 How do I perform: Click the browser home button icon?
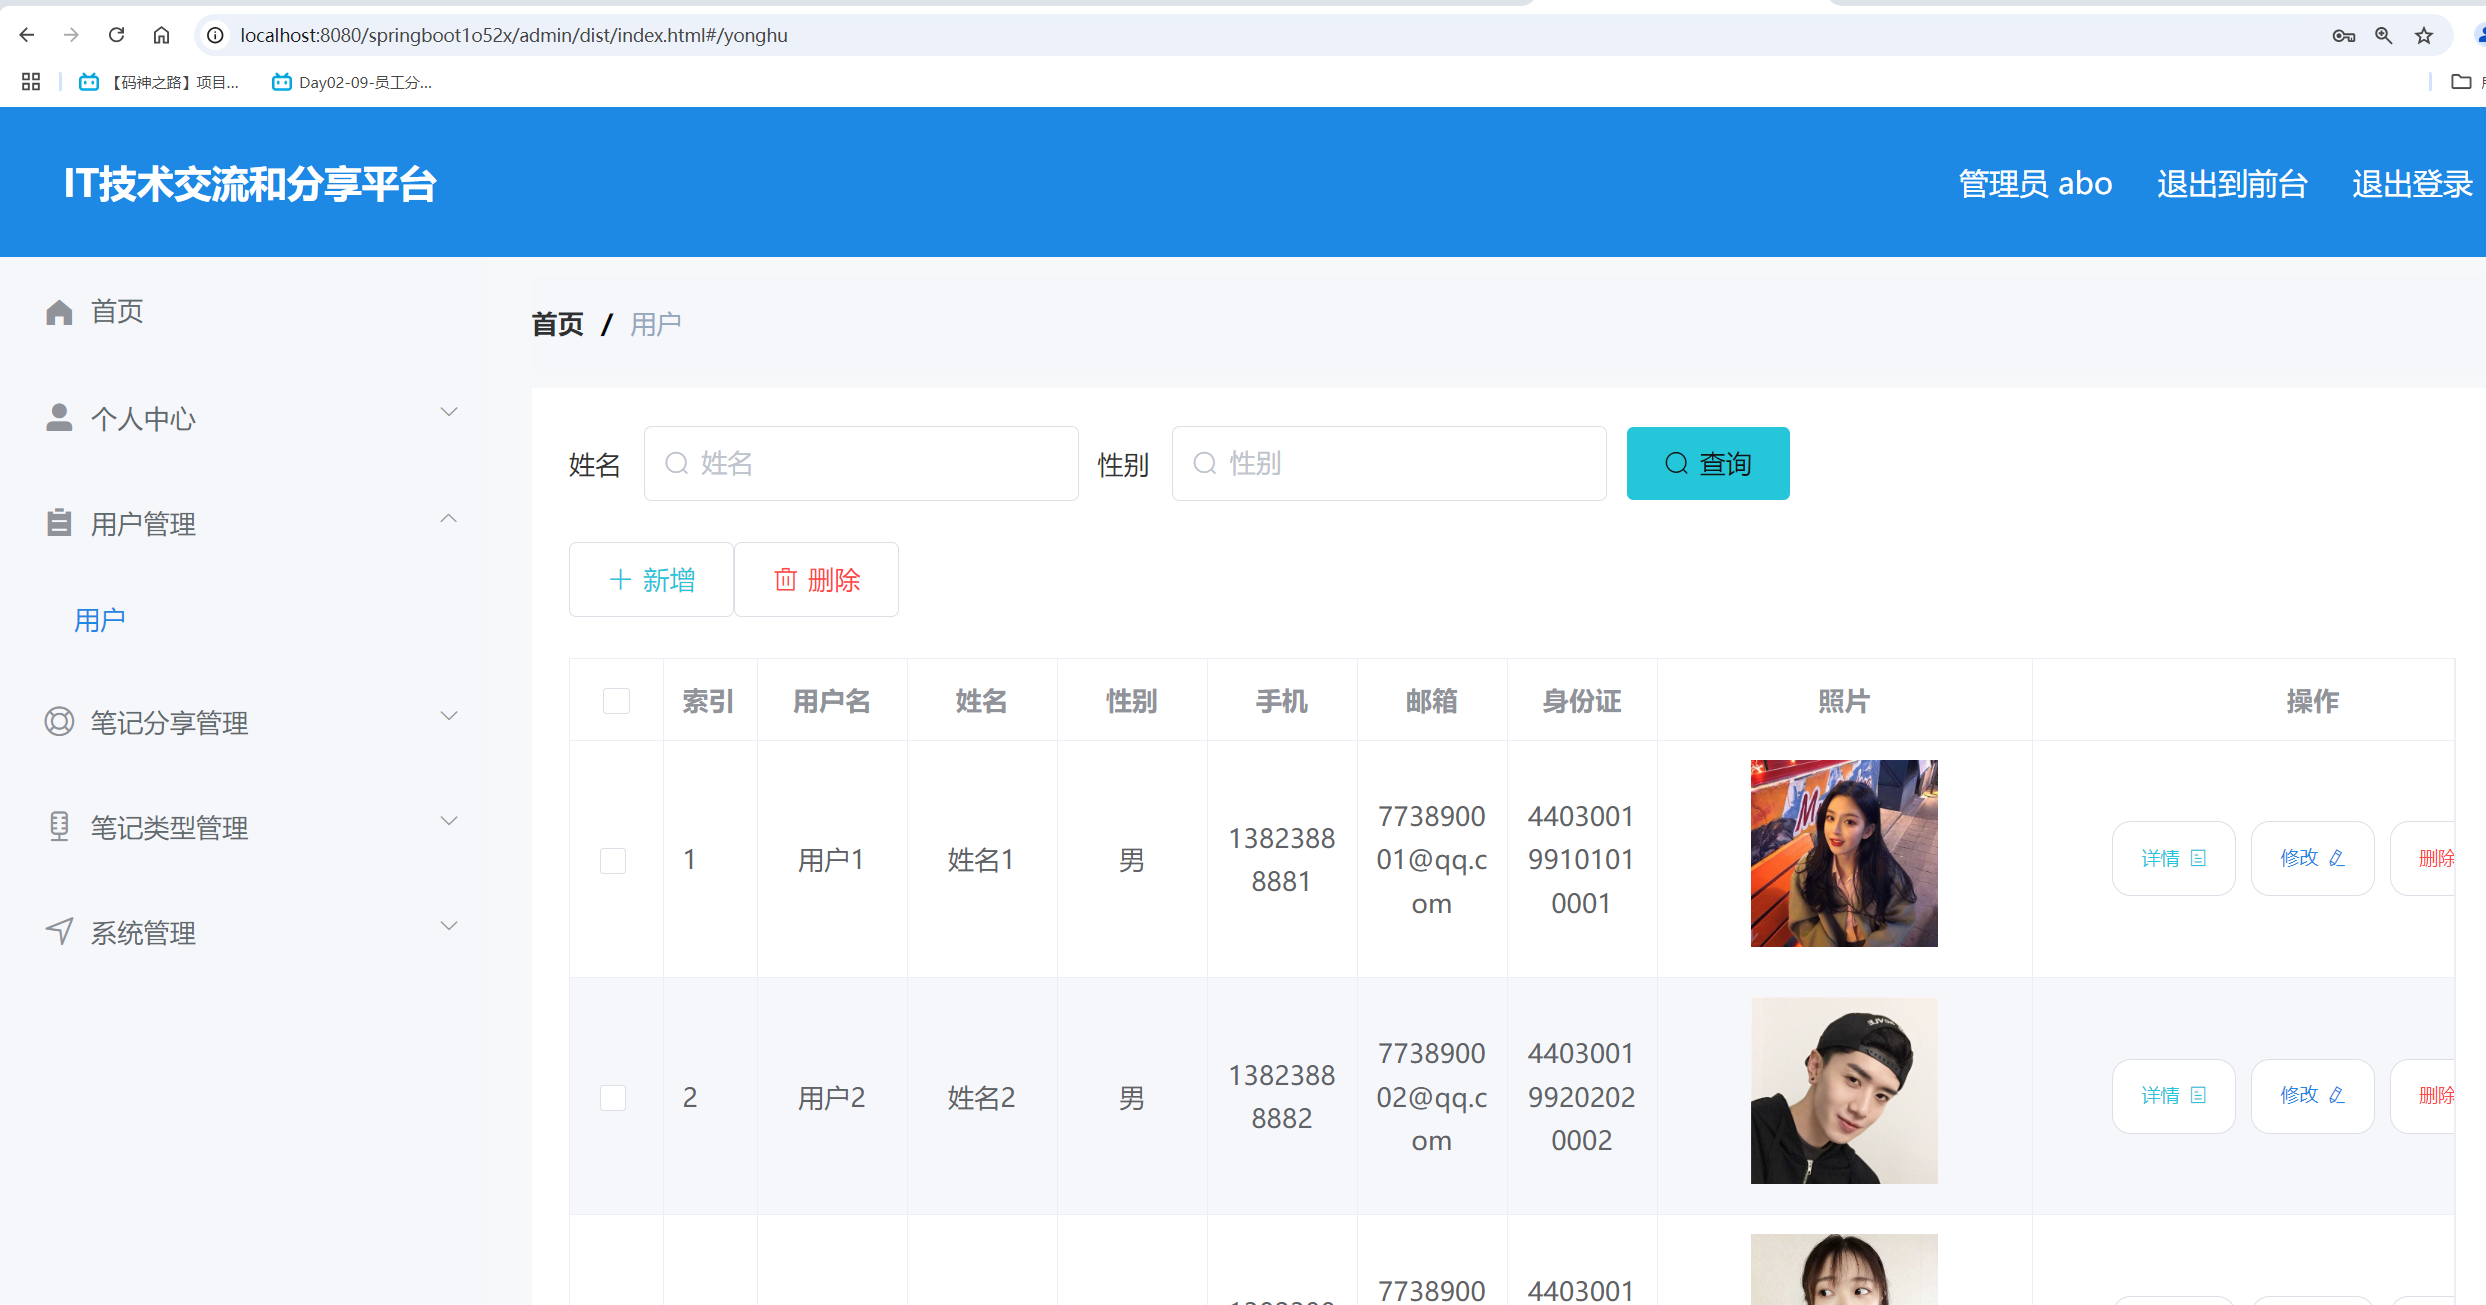[x=161, y=35]
